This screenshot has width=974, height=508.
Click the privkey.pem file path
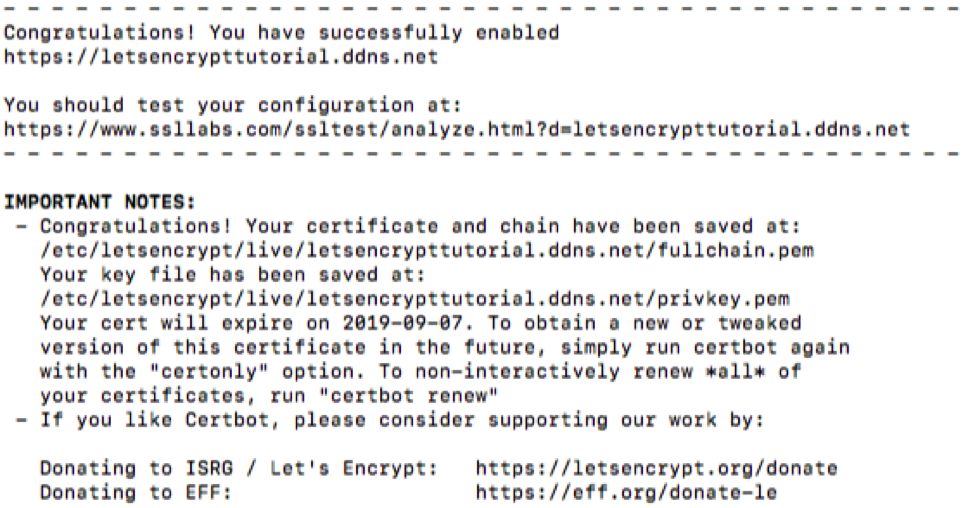point(415,300)
